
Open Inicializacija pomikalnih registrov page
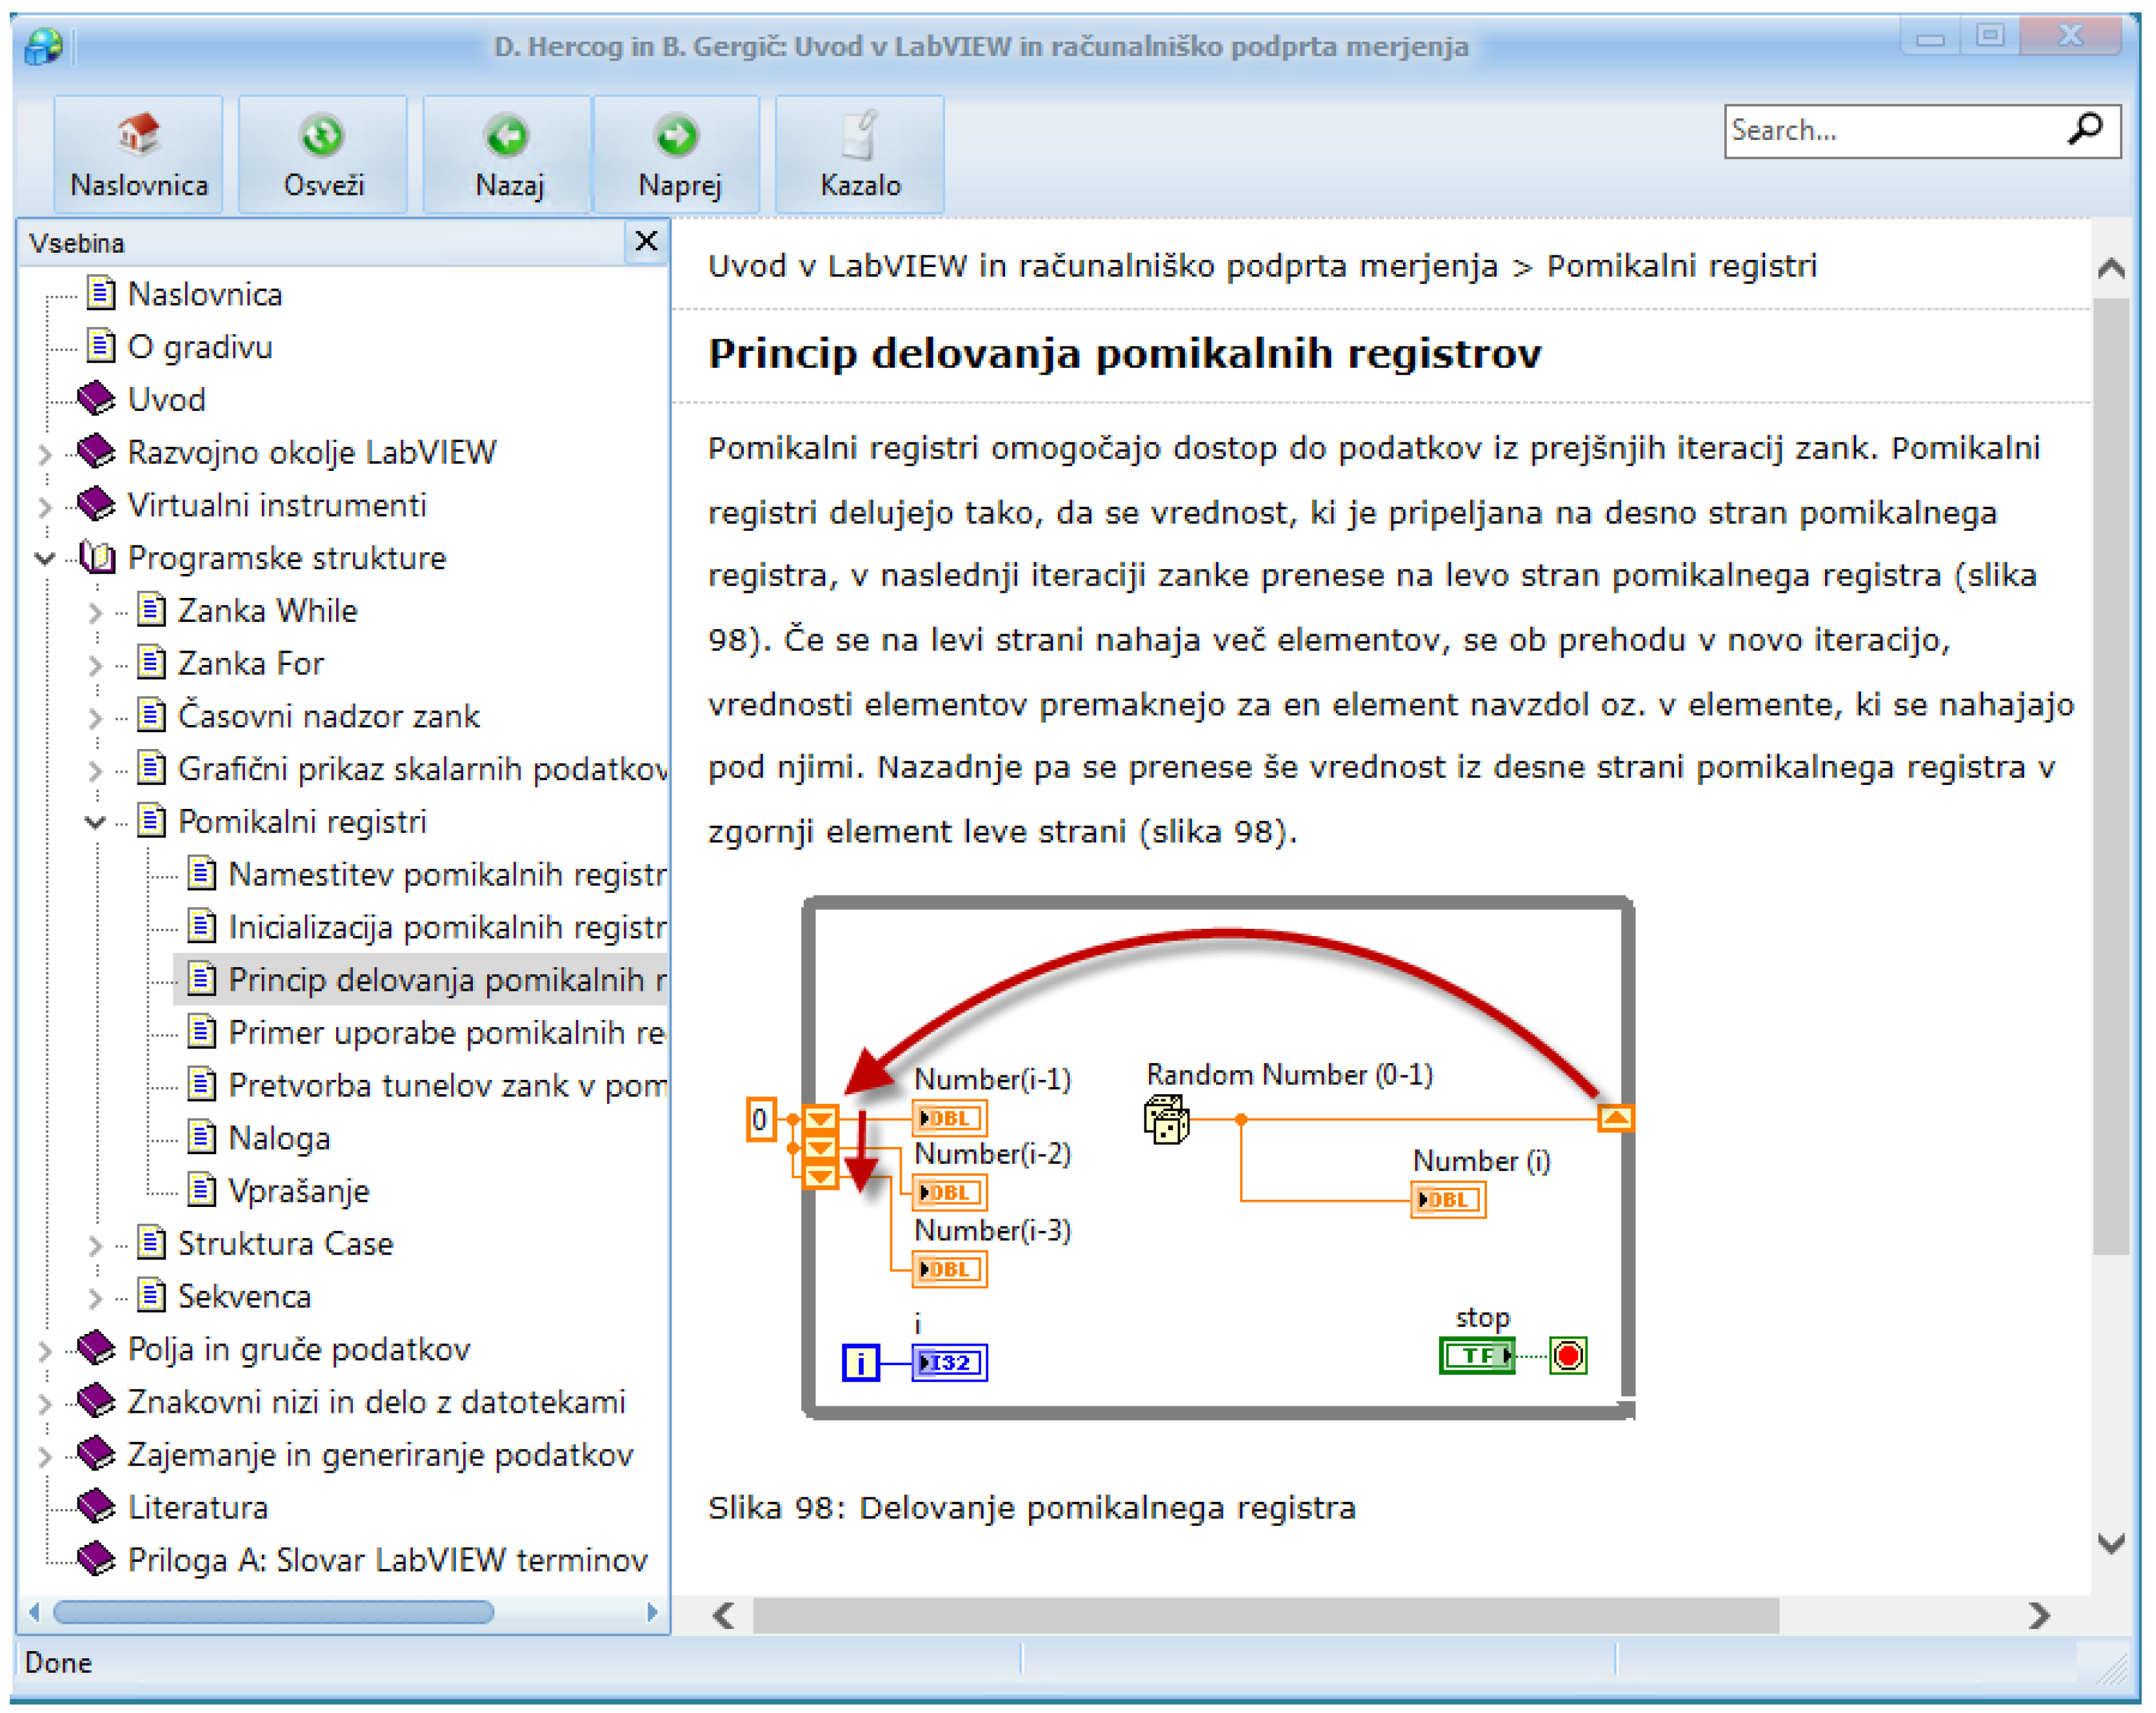pos(447,928)
